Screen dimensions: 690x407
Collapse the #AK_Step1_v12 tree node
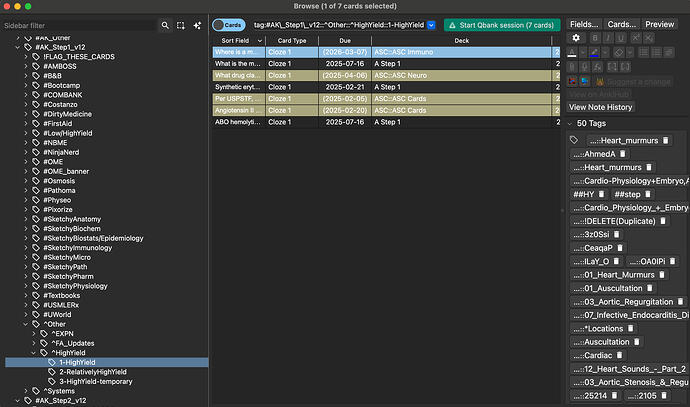(x=18, y=47)
